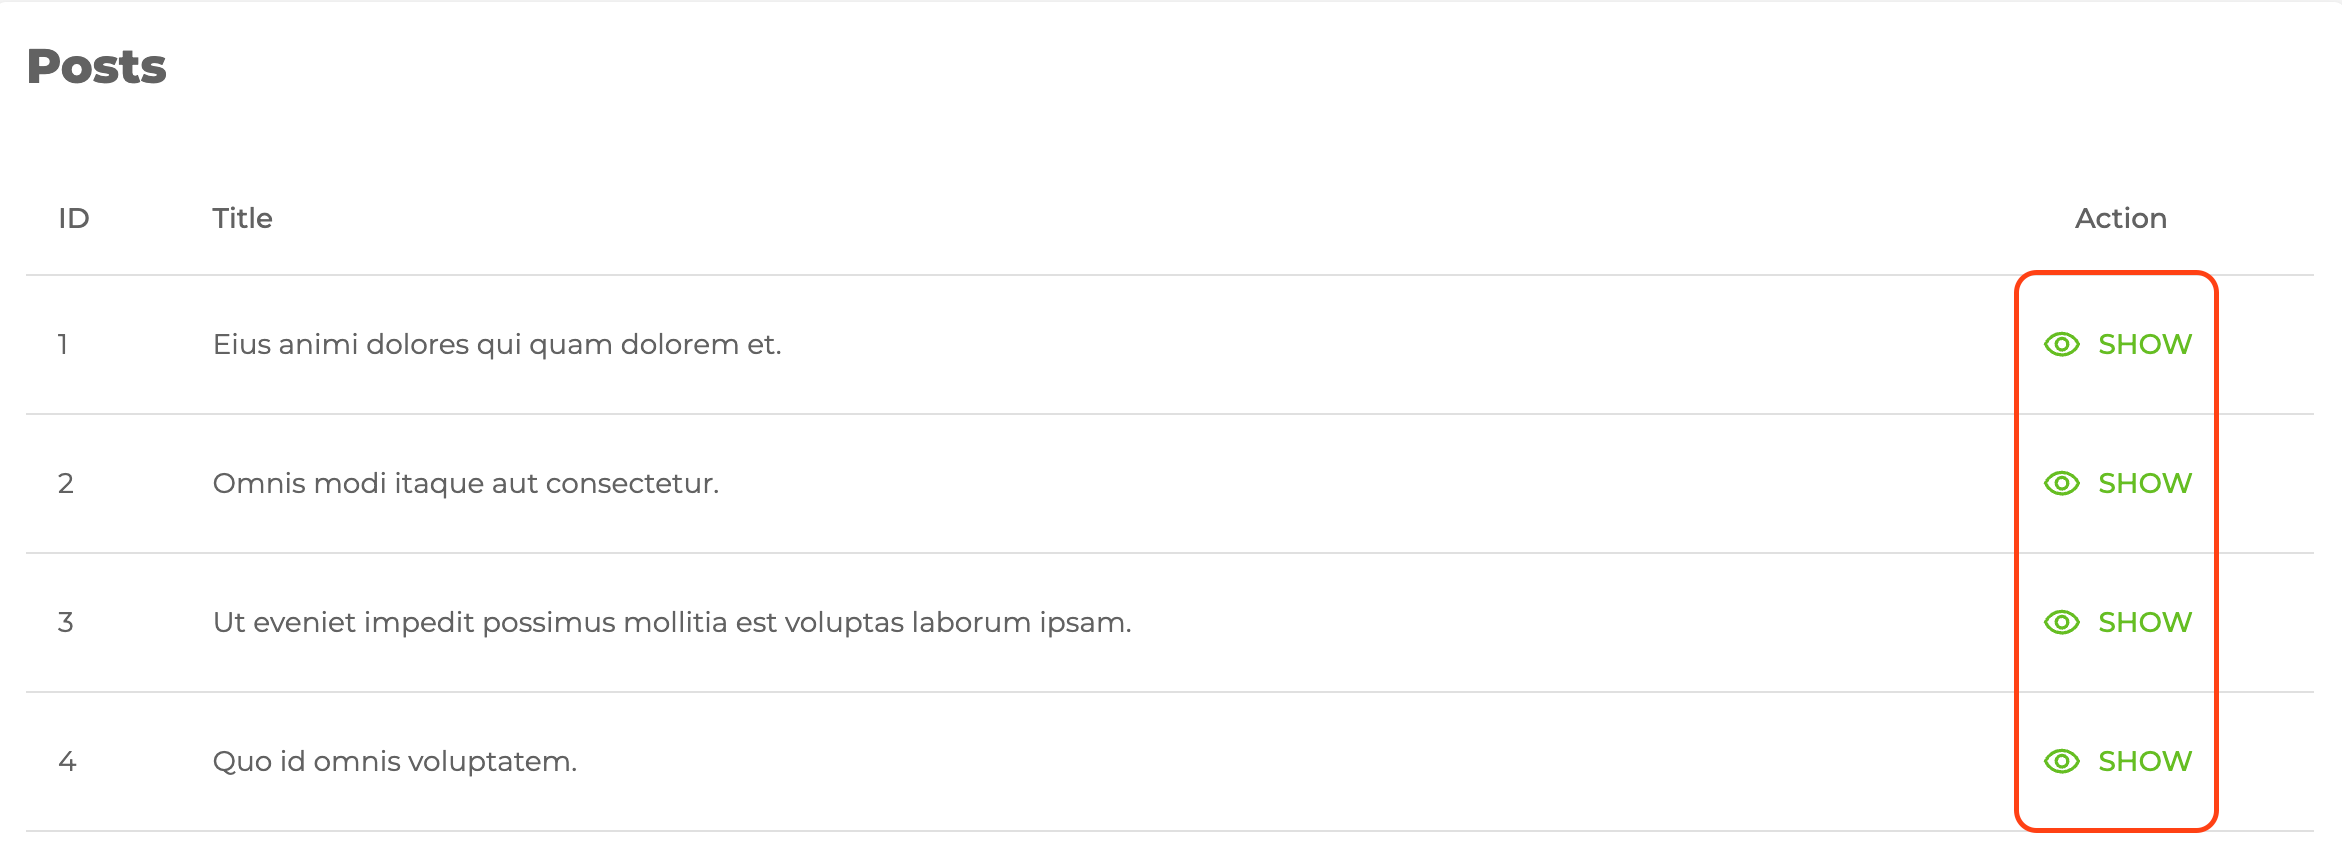Click the eye icon for post 2

(2061, 484)
